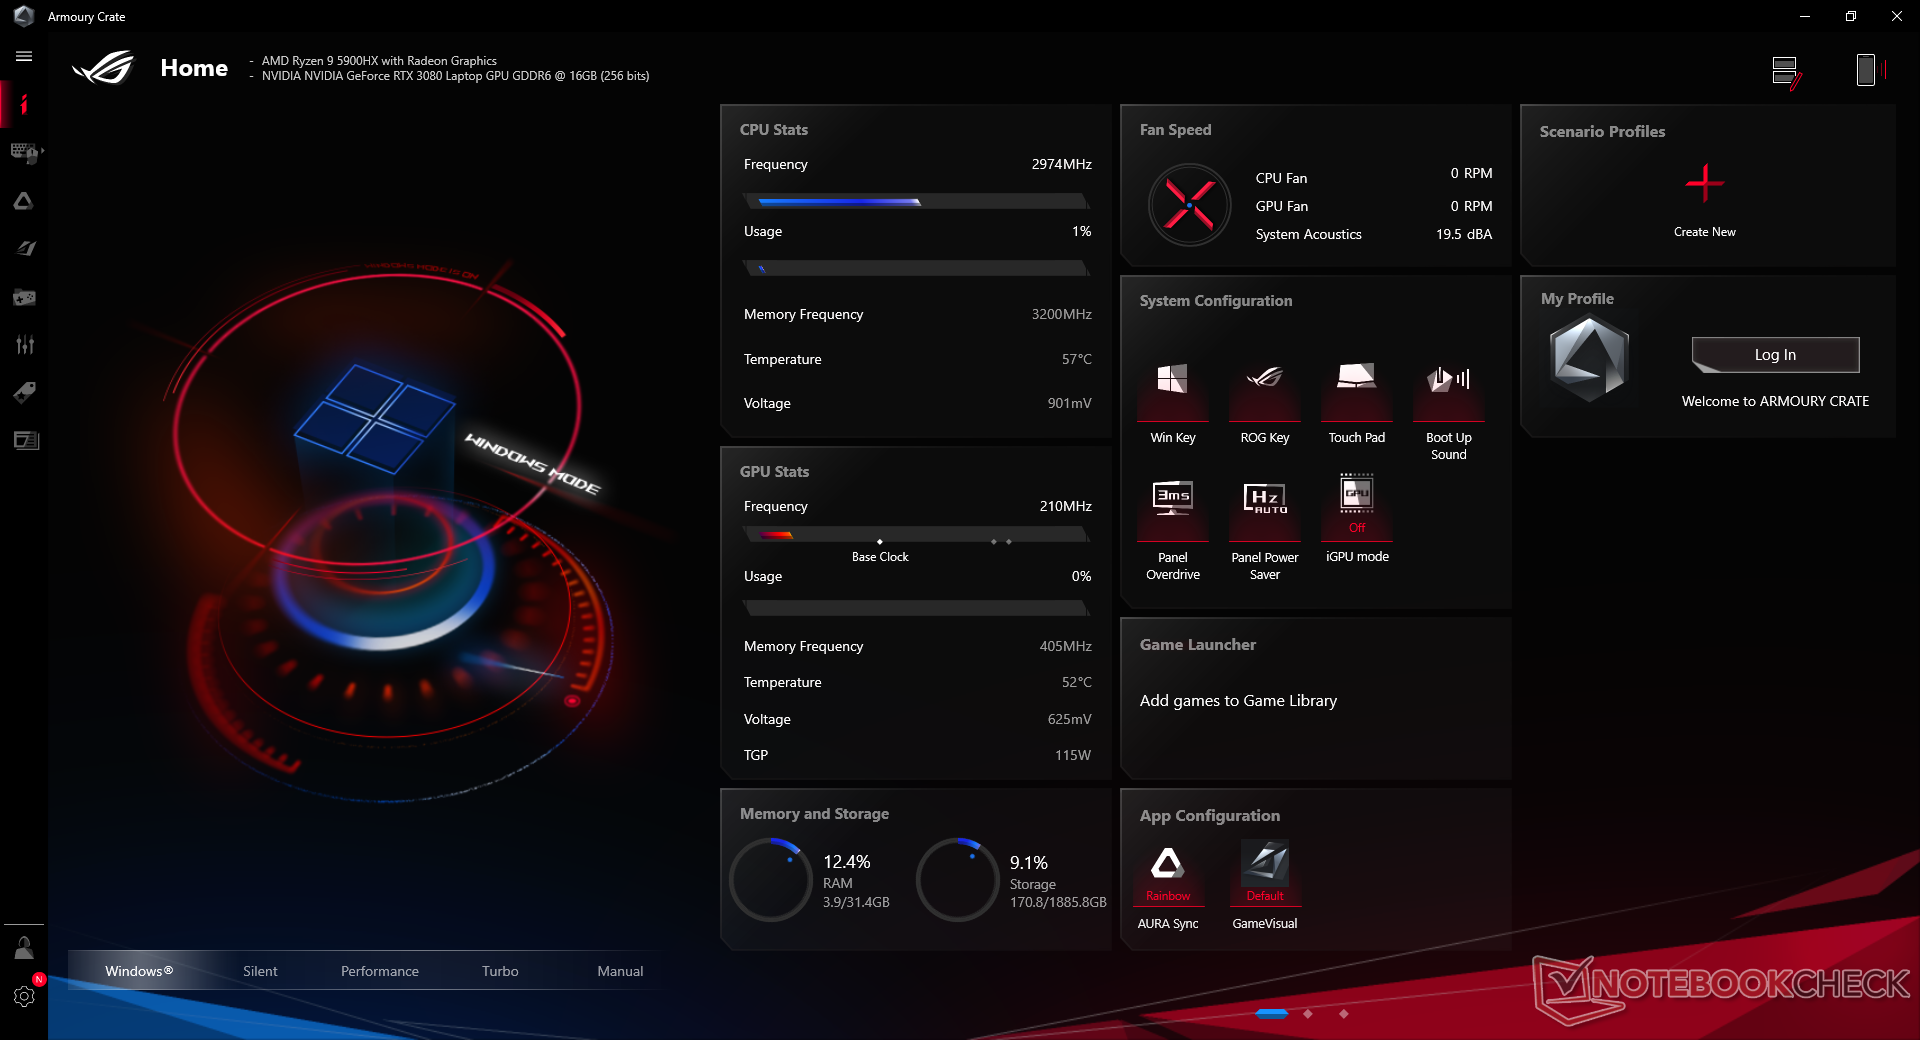
Task: Click the CPU Usage bar
Action: (916, 268)
